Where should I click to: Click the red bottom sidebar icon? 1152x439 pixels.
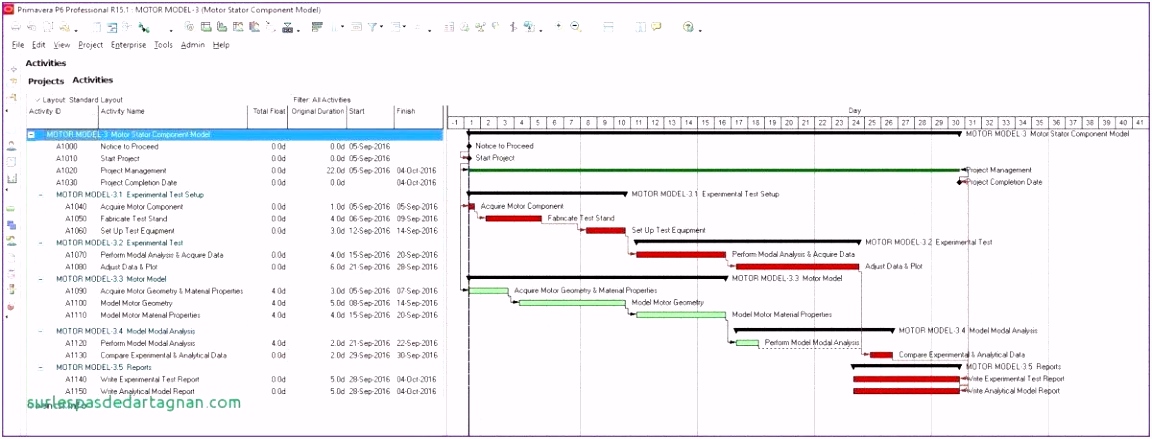pyautogui.click(x=12, y=306)
